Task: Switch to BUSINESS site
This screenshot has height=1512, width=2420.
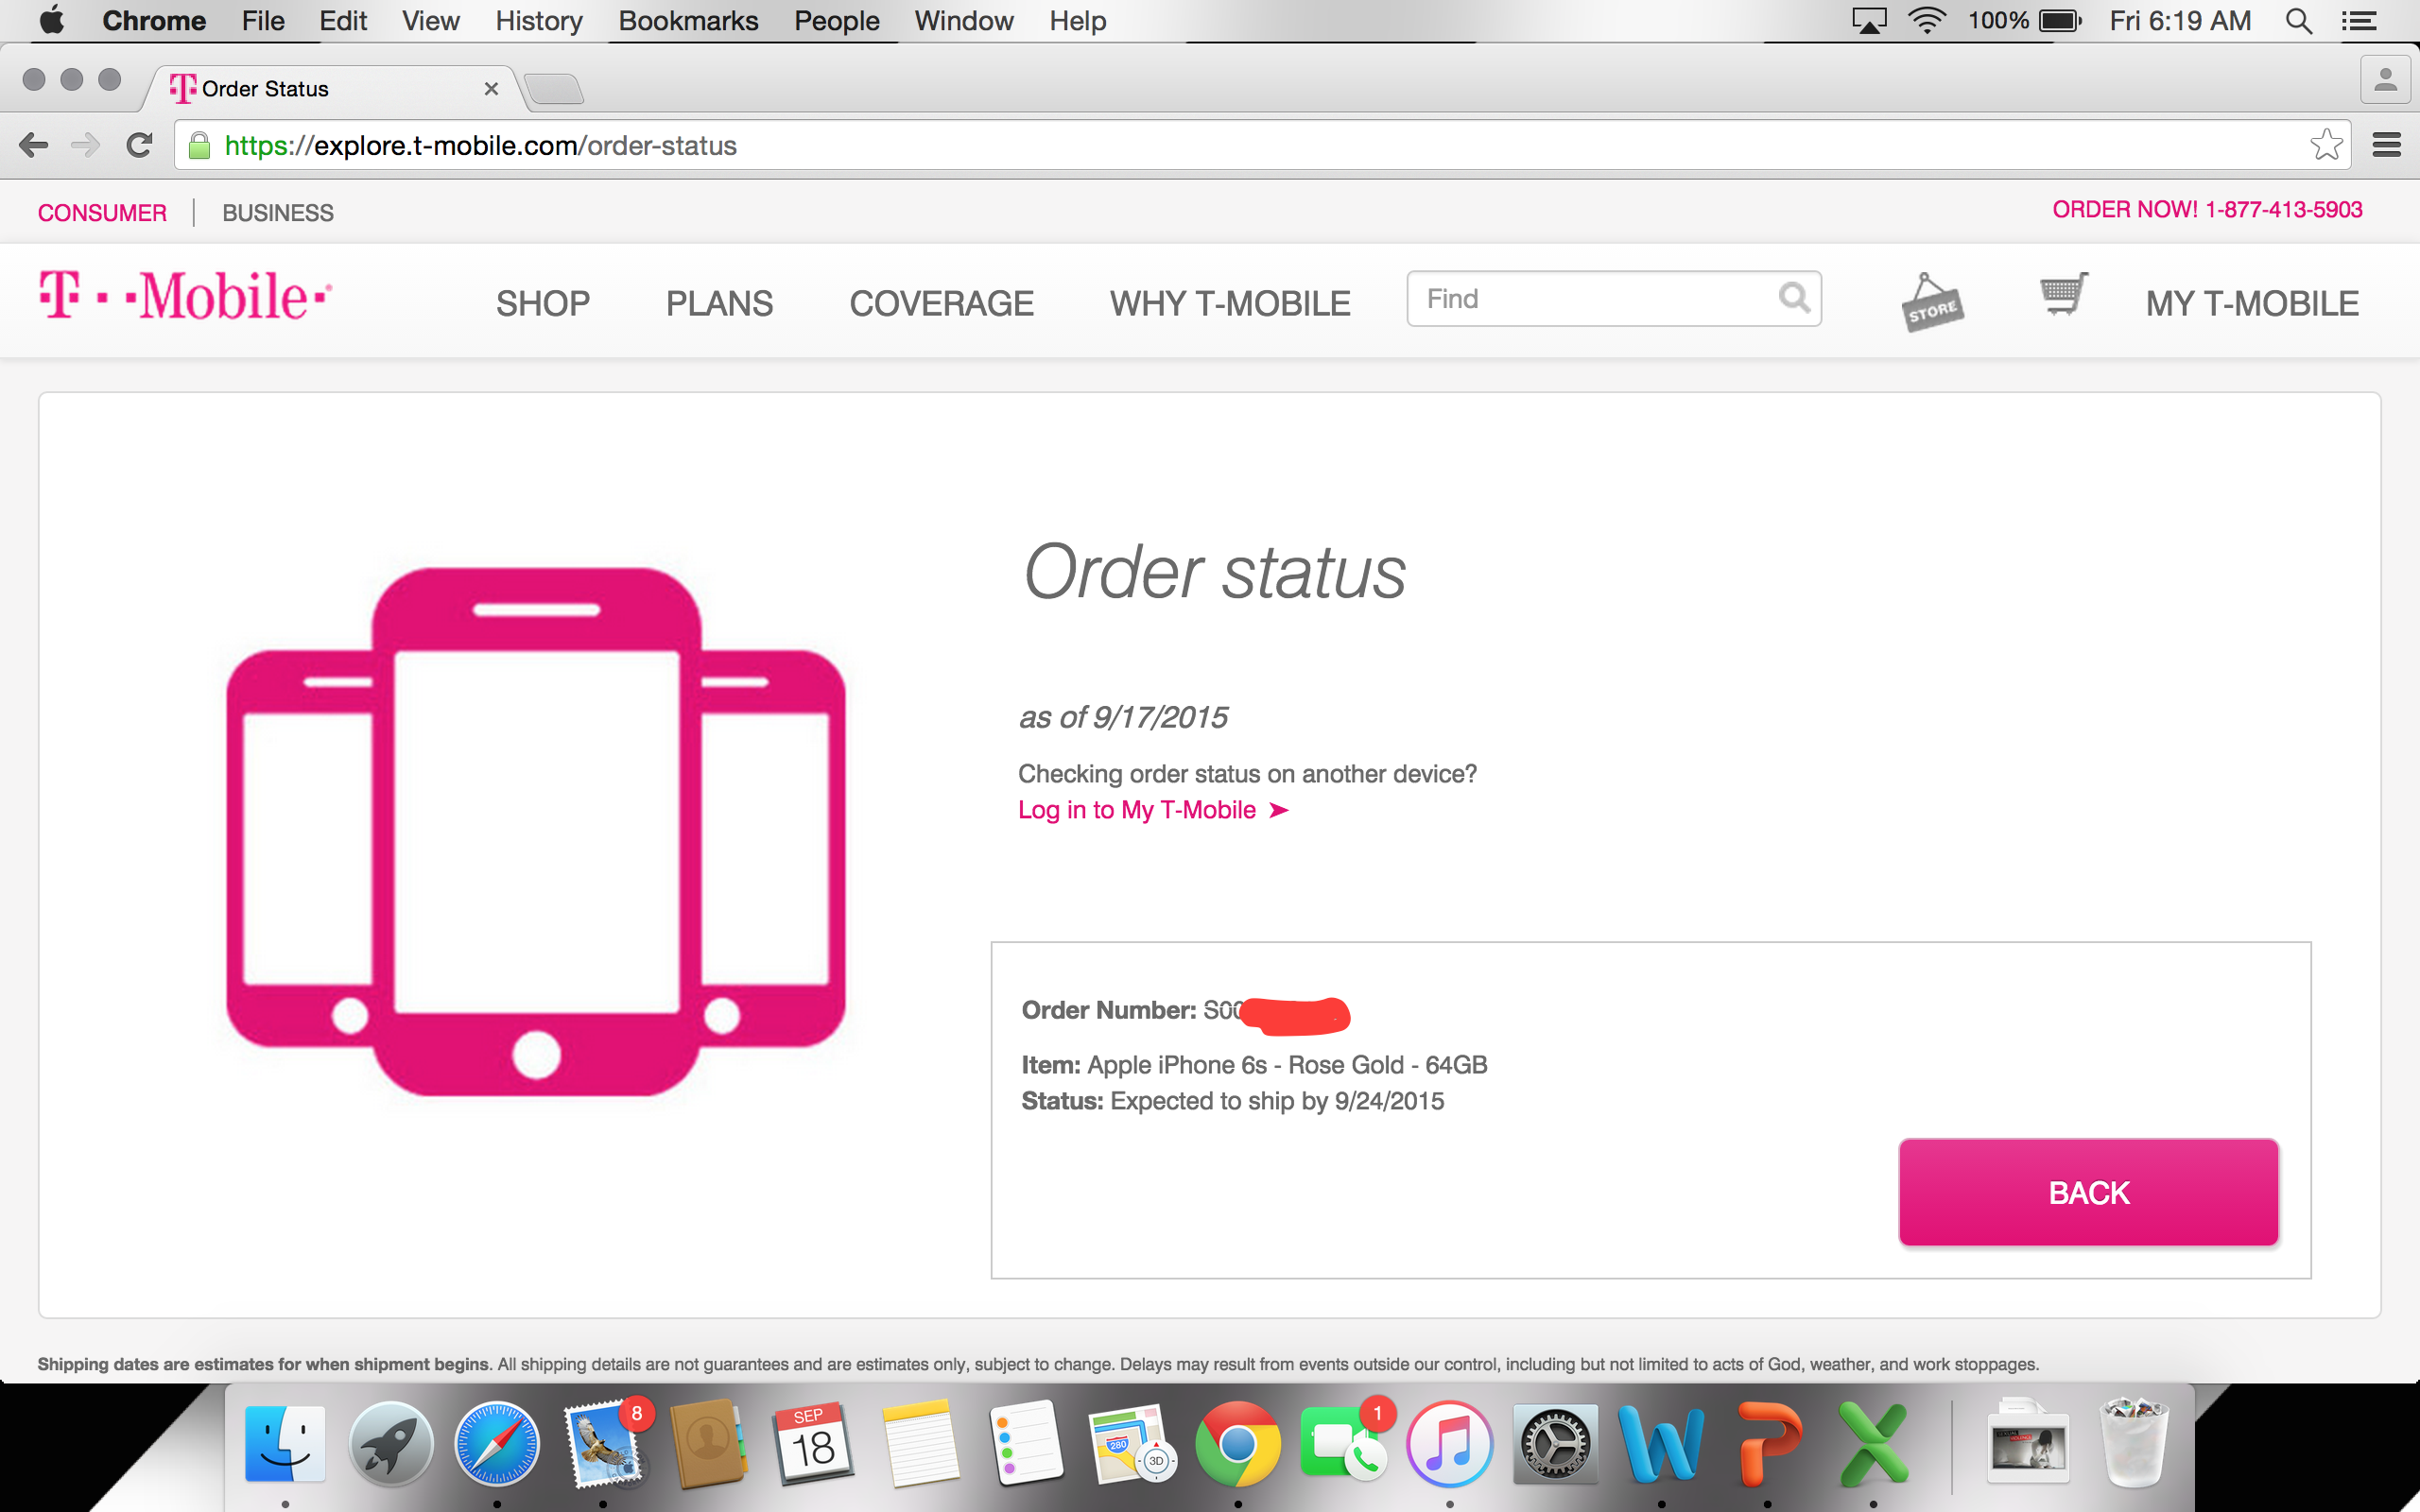Action: (278, 213)
